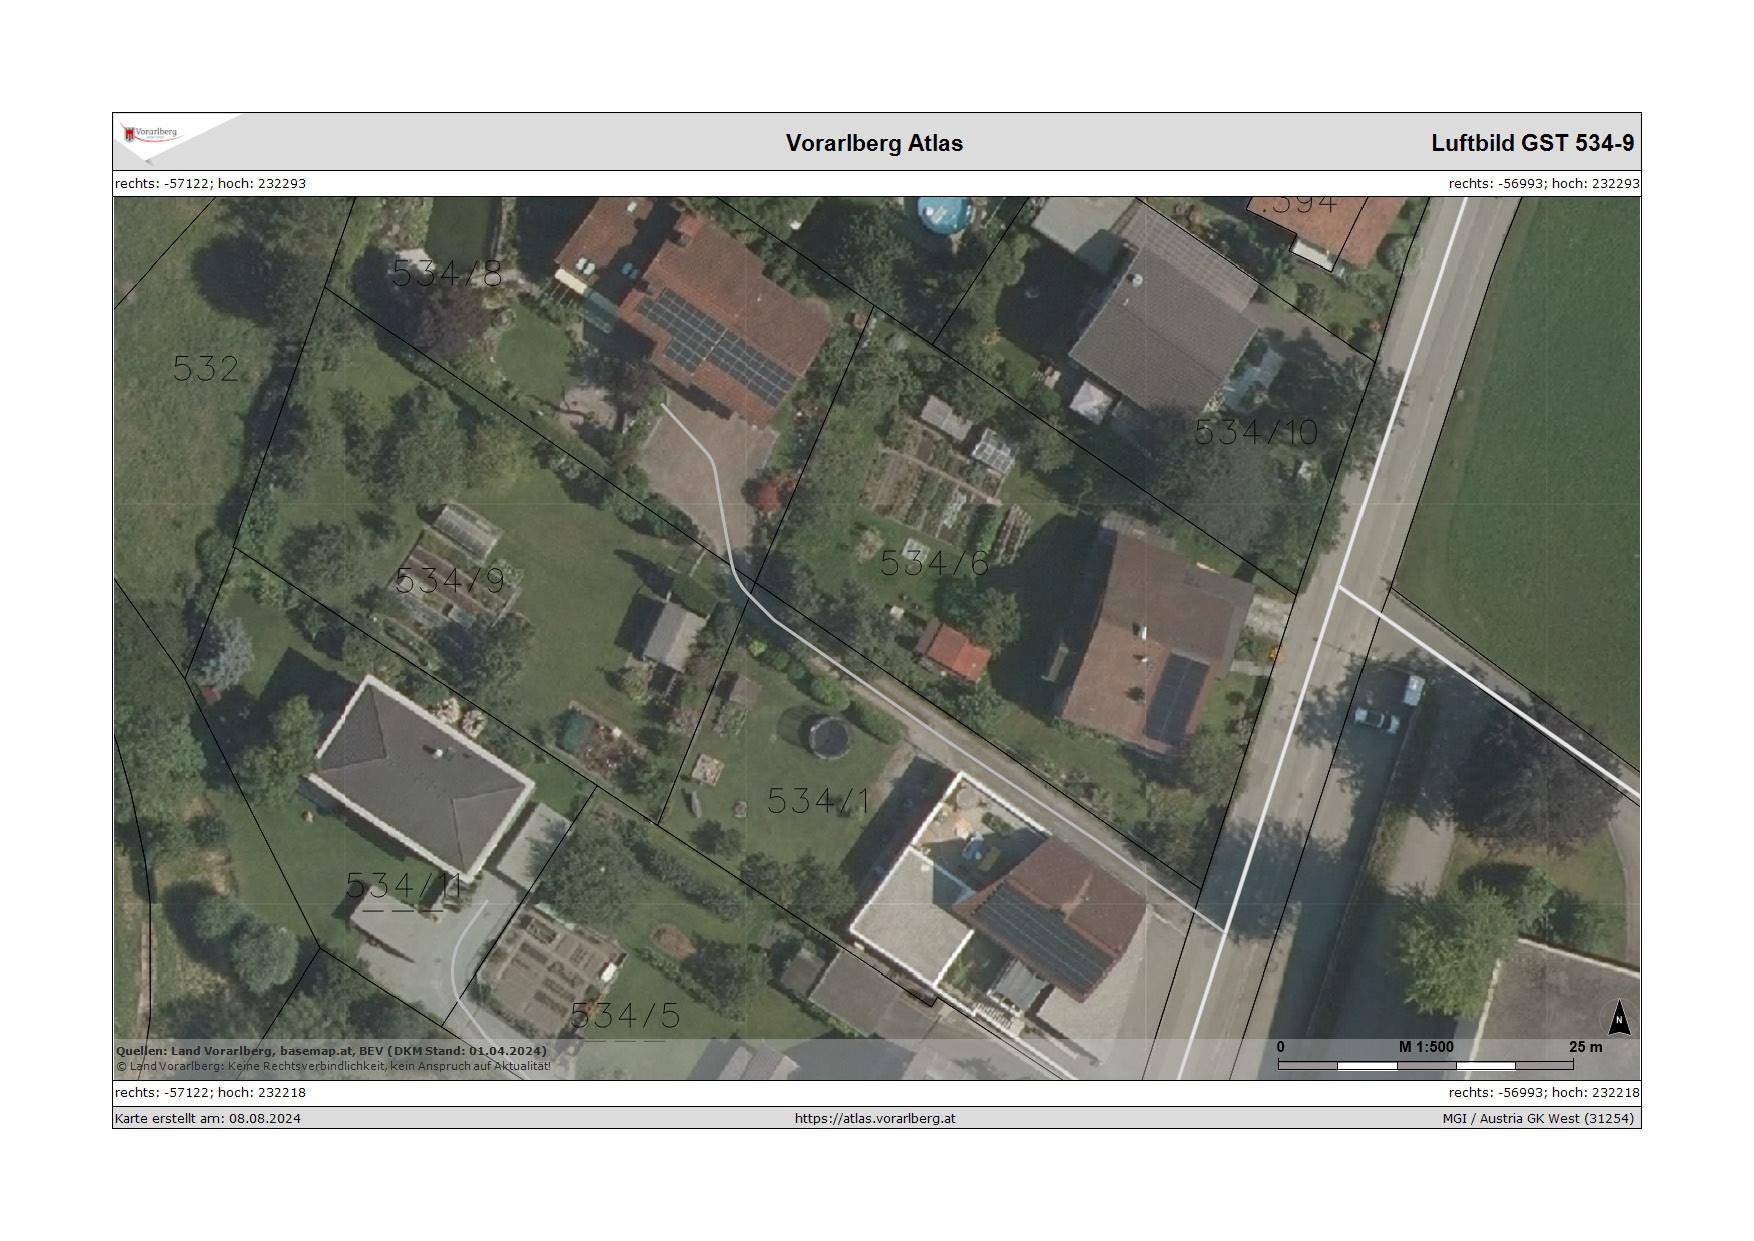This screenshot has width=1754, height=1241.
Task: Click the parcel label 534/5
Action: [625, 1016]
